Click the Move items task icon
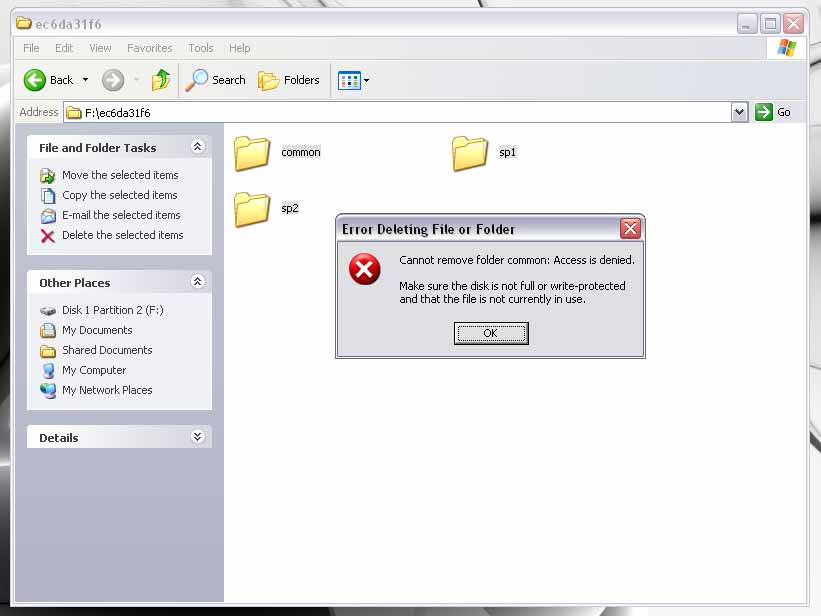This screenshot has width=821, height=616. (48, 175)
